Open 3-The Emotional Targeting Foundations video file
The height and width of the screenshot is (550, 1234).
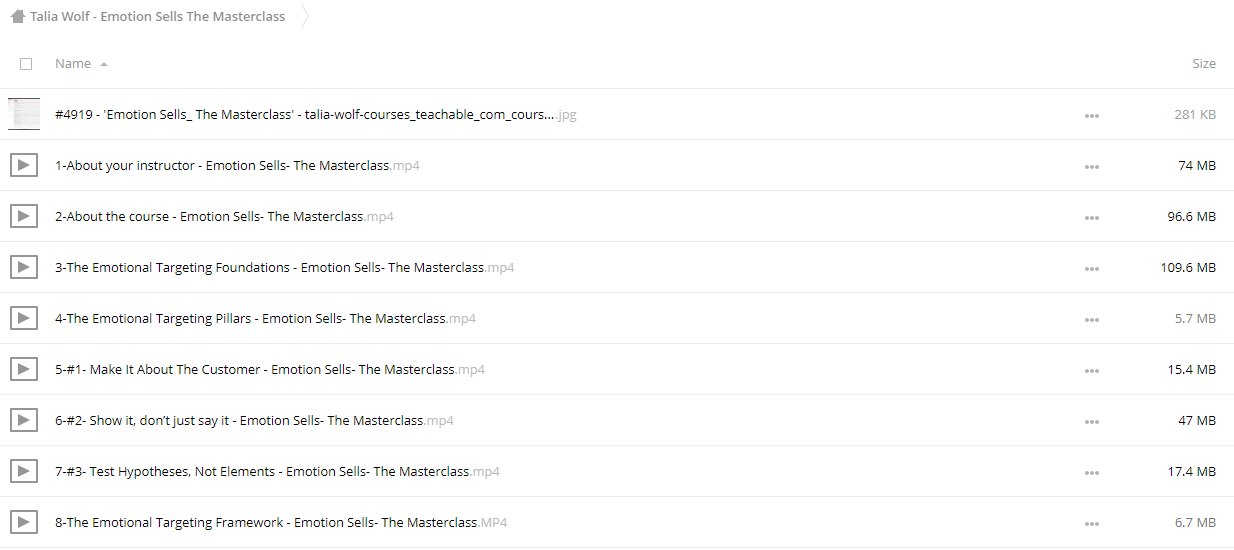click(x=284, y=267)
